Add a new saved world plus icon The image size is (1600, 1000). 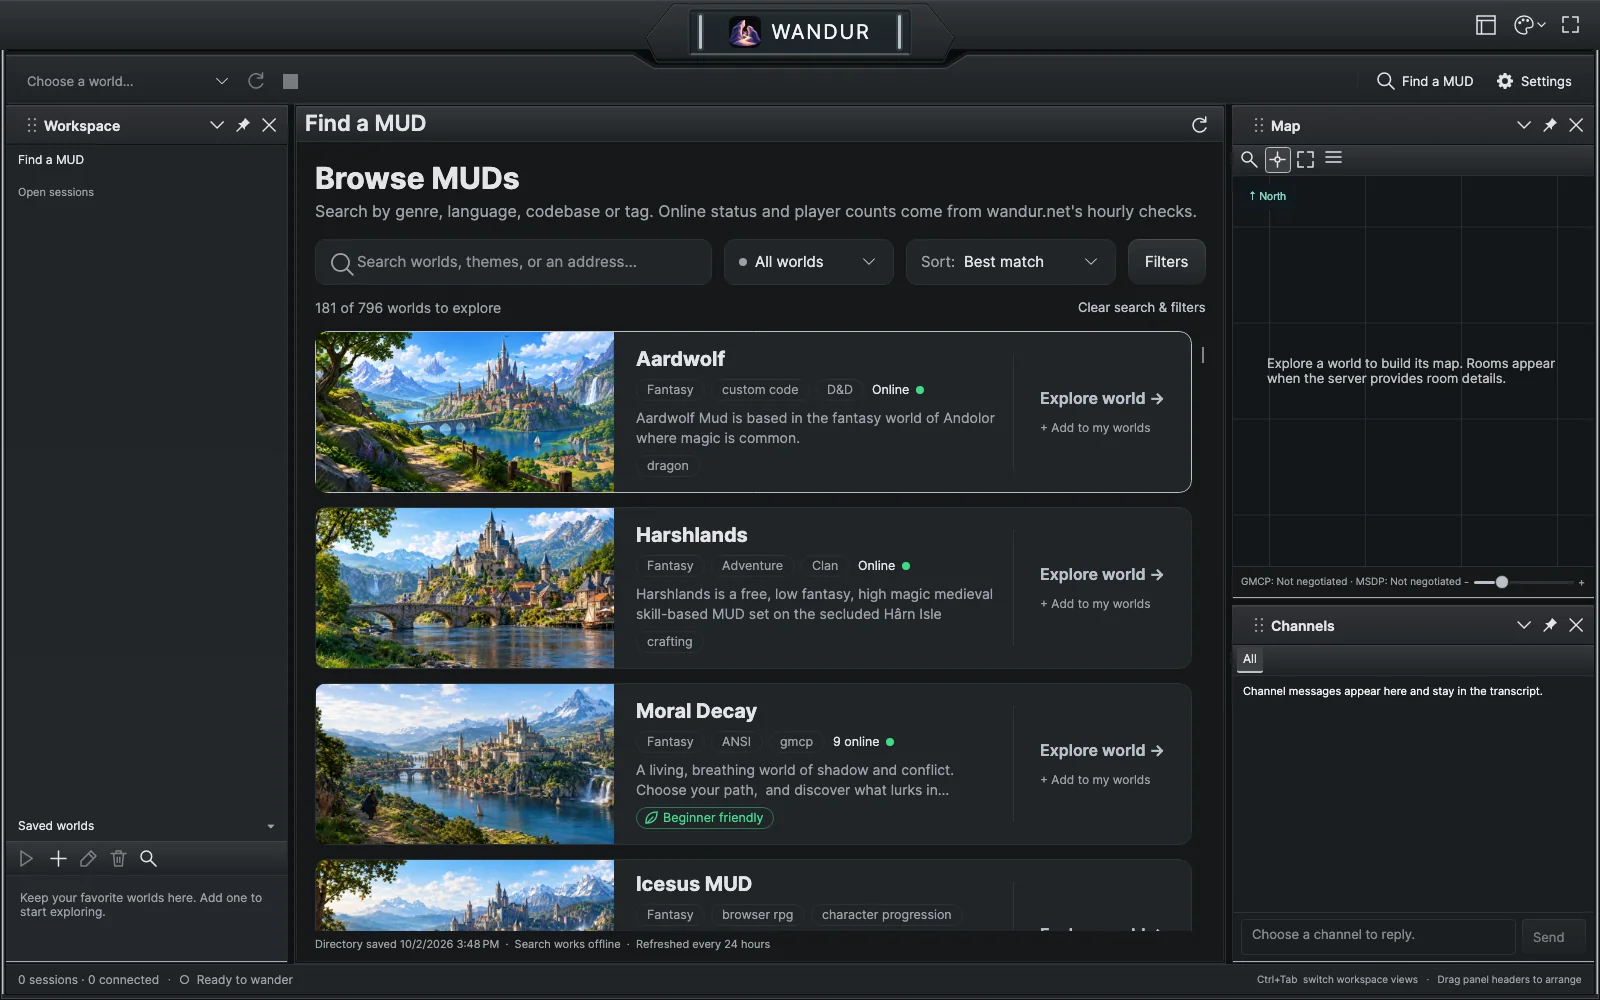coord(58,858)
